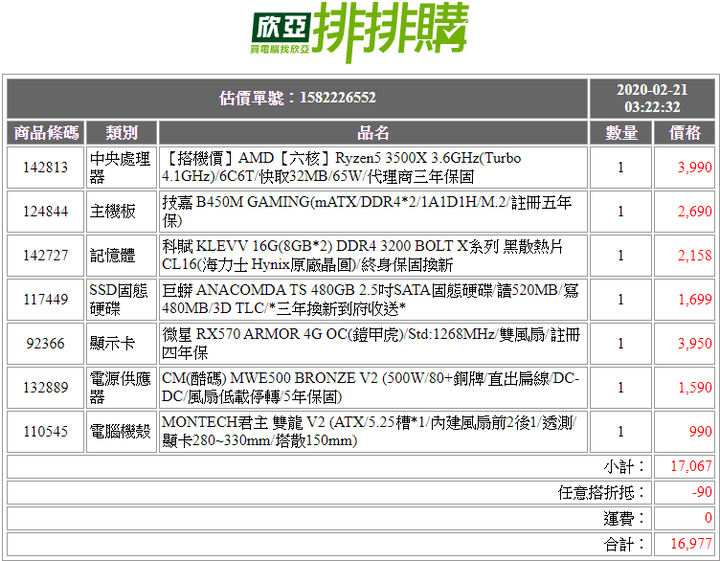Image resolution: width=720 pixels, height=561 pixels.
Task: Select category 電源供應器
Action: [120, 387]
